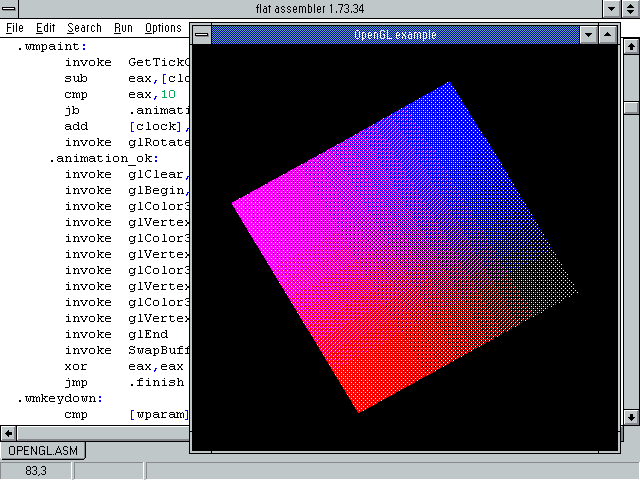640x480 pixels.
Task: Click the sub eax line
Action: tap(127, 78)
